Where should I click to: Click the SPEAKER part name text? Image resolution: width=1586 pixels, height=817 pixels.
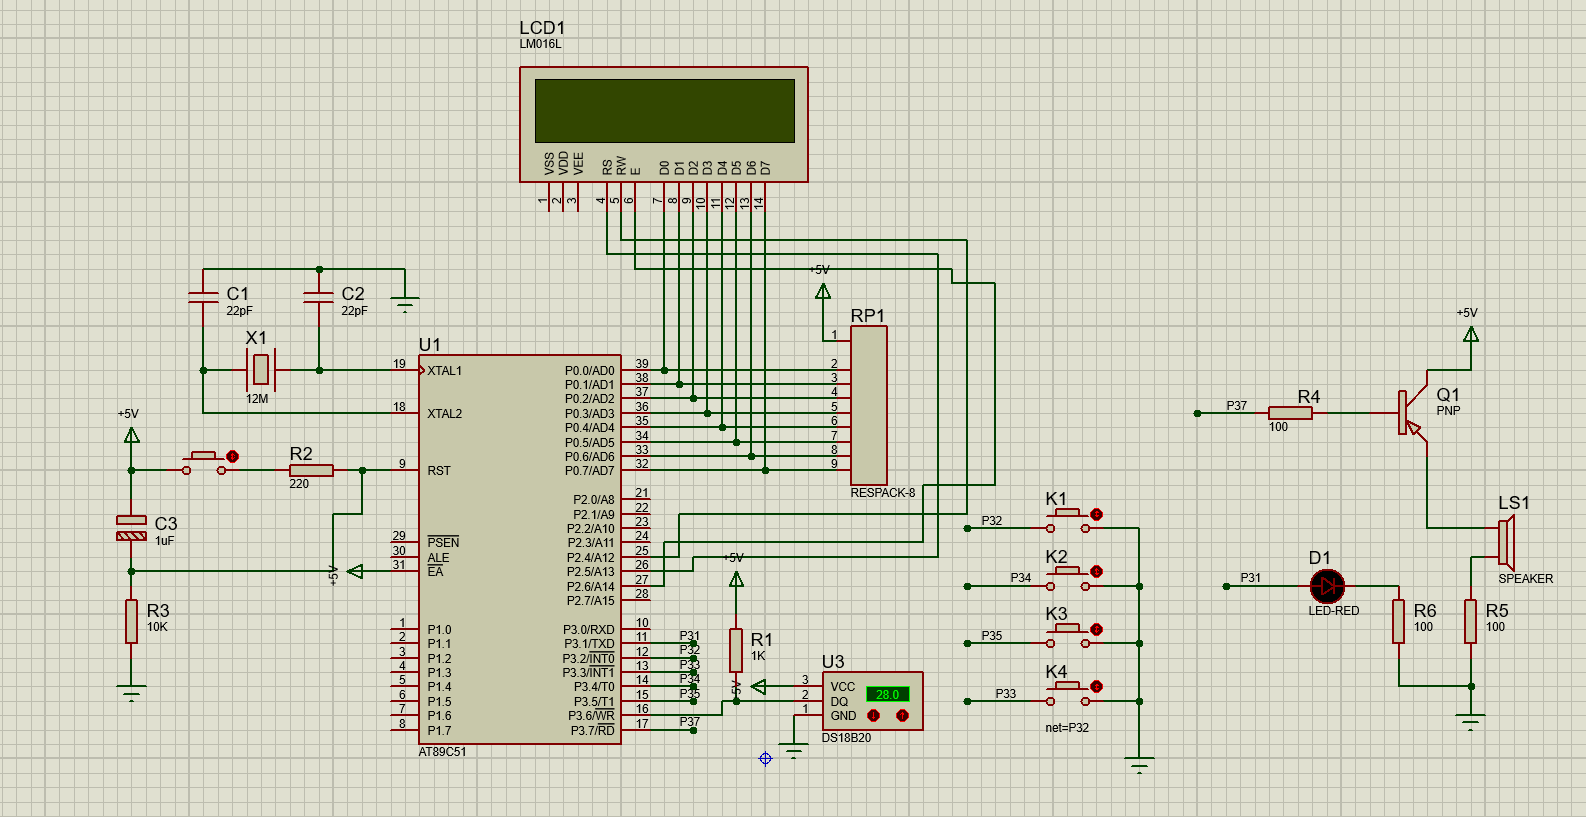tap(1526, 579)
